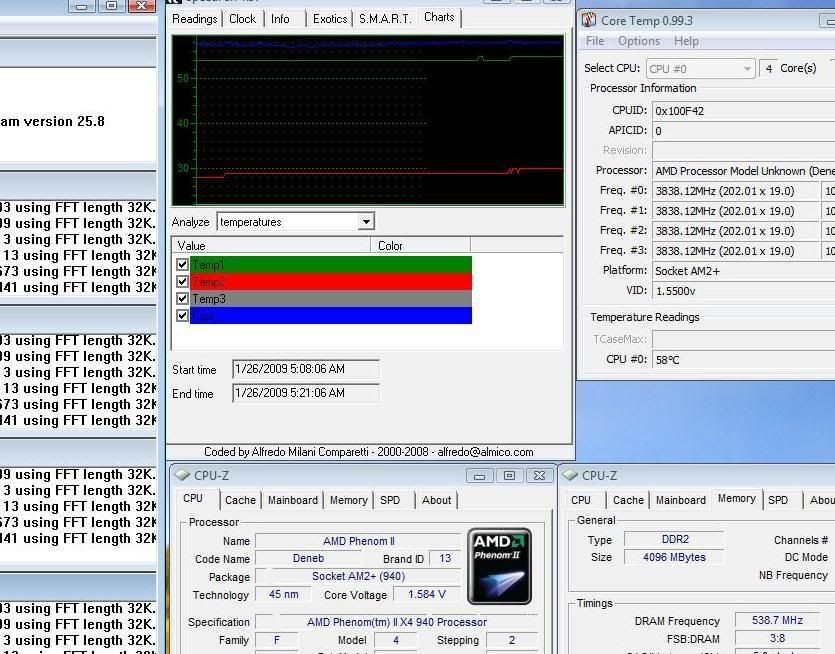Click the FSB:DRAM 3:8 field
This screenshot has width=835, height=654.
(x=777, y=638)
